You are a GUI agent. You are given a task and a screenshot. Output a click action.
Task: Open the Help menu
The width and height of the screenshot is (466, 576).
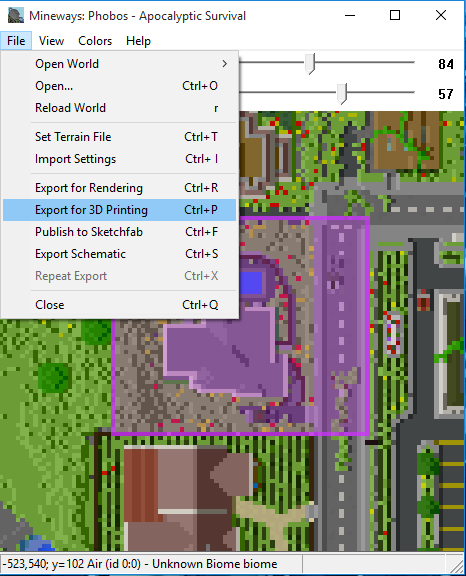click(138, 41)
